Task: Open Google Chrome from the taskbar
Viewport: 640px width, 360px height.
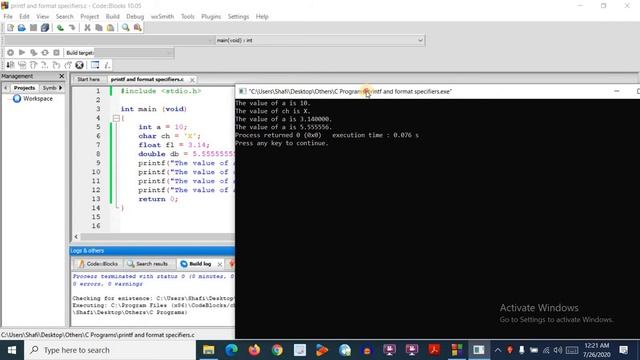Action: point(277,350)
